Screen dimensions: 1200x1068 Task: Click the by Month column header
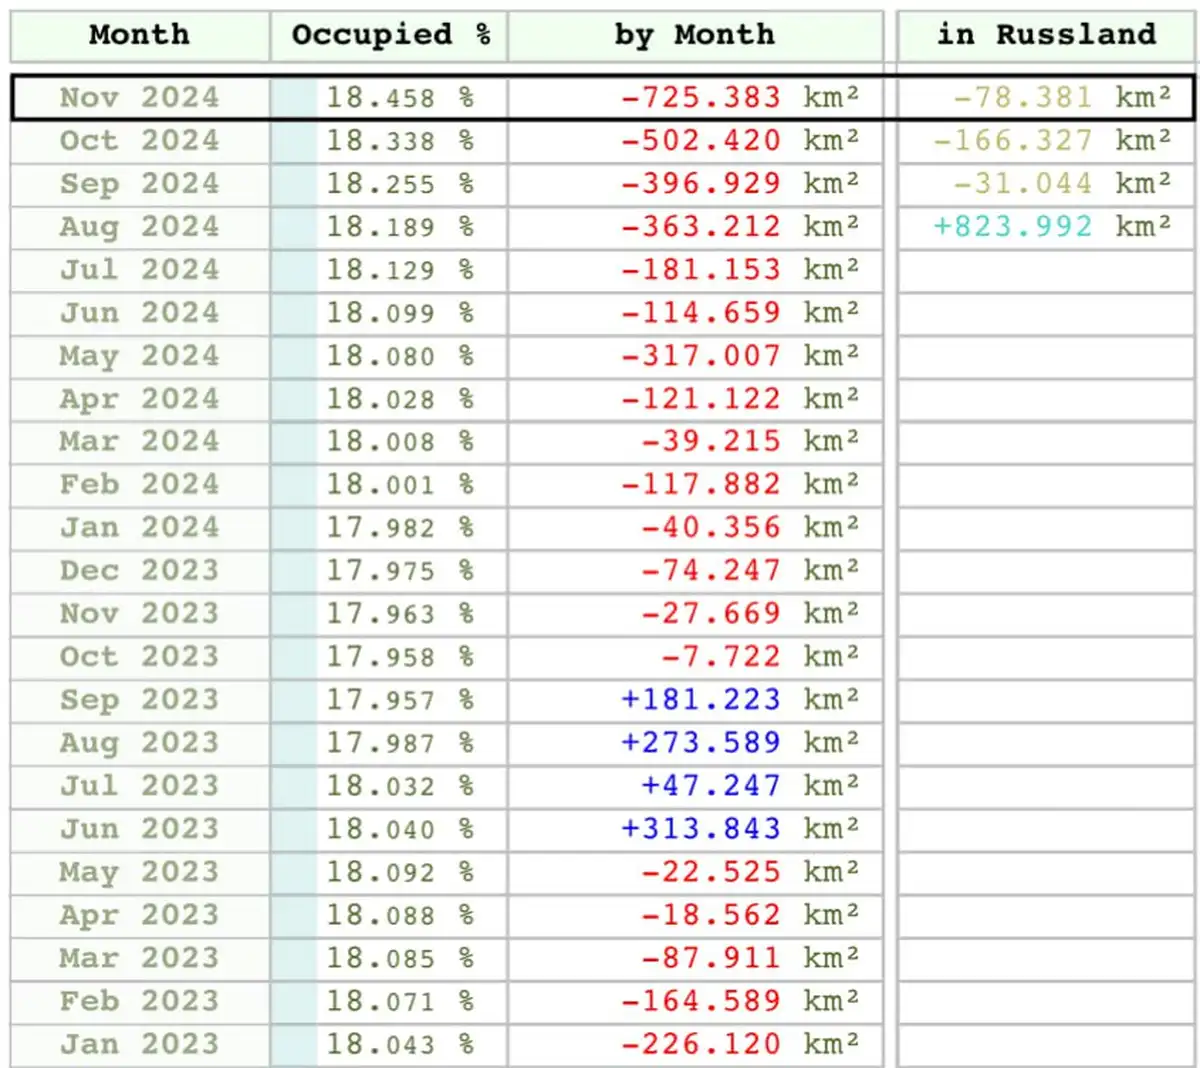(x=695, y=35)
